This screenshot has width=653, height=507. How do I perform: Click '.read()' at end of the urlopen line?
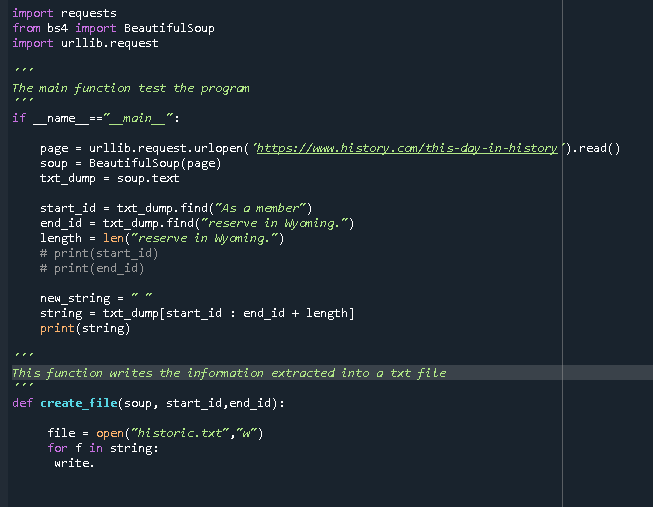pyautogui.click(x=596, y=148)
